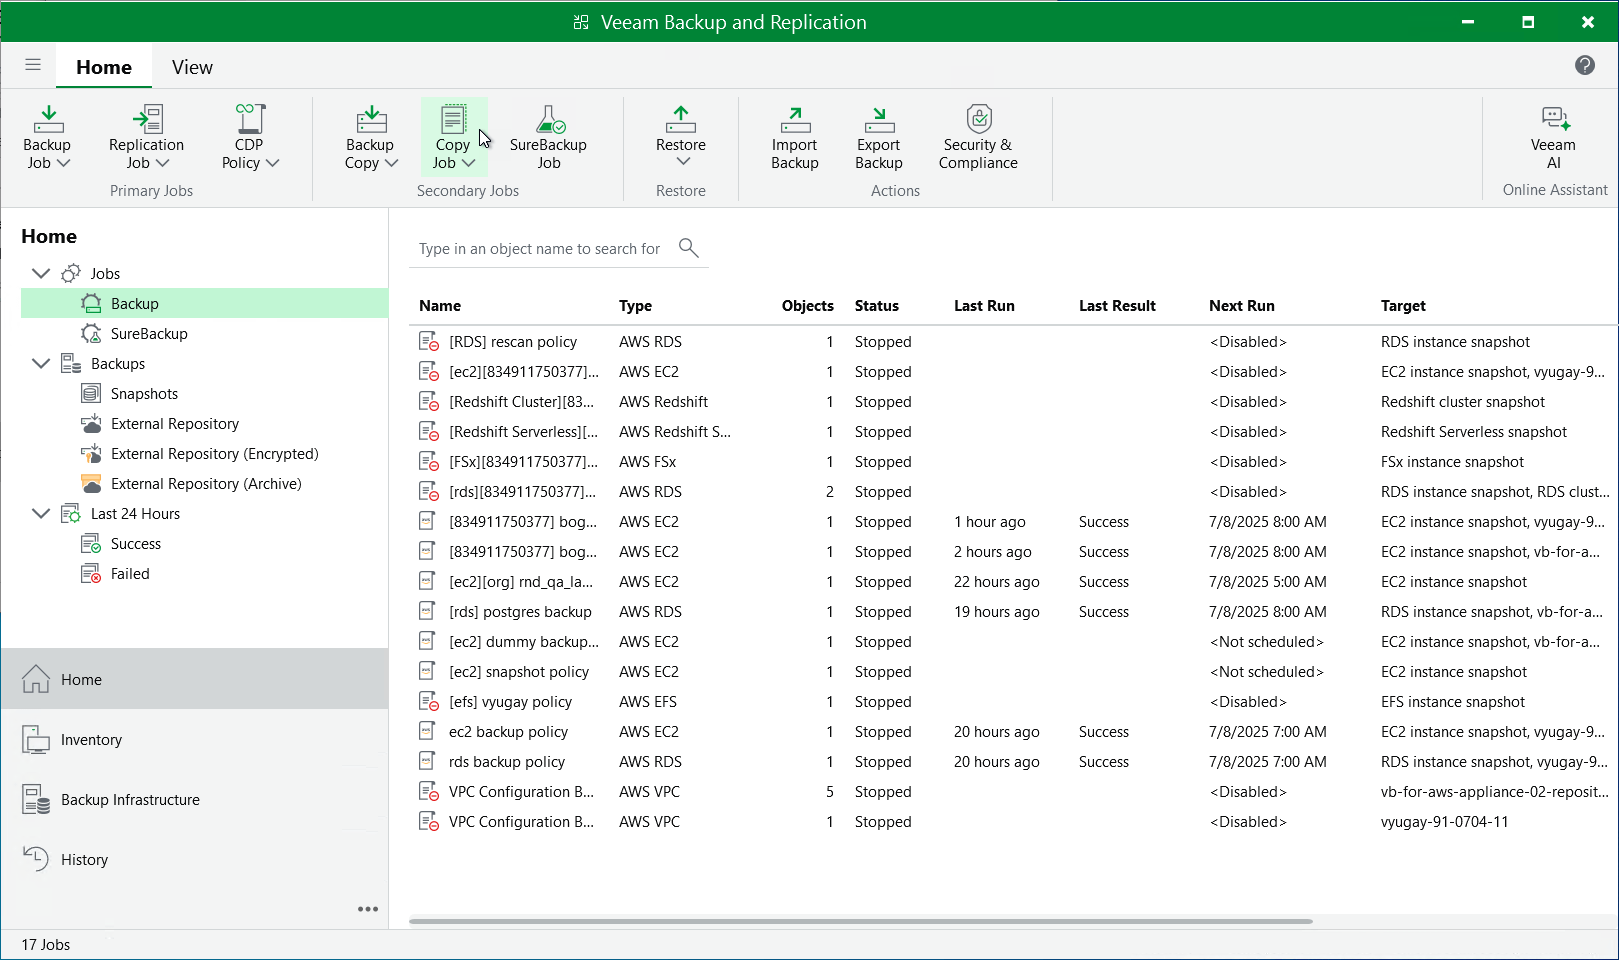Launch a SureBackup Job
Viewport: 1619px width, 960px height.
[548, 137]
